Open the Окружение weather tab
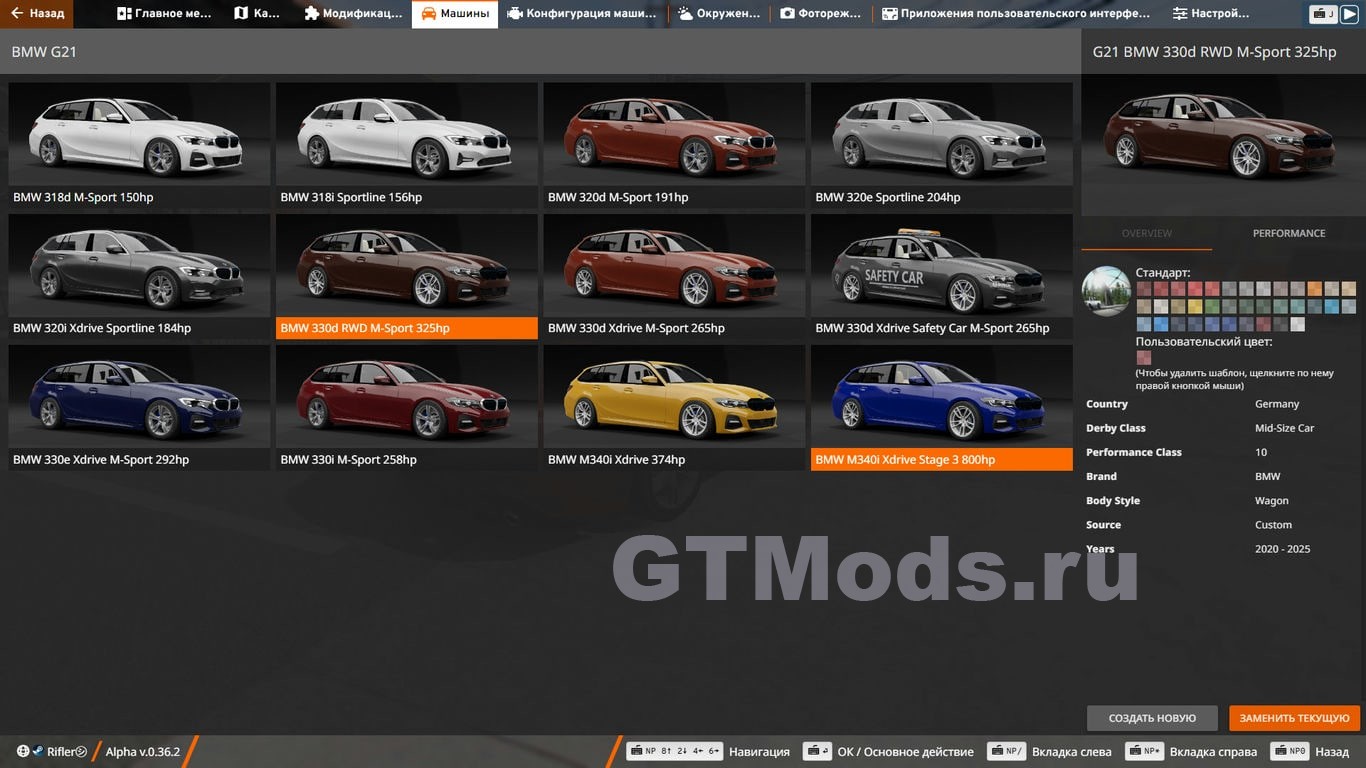Viewport: 1366px width, 768px height. coord(719,14)
